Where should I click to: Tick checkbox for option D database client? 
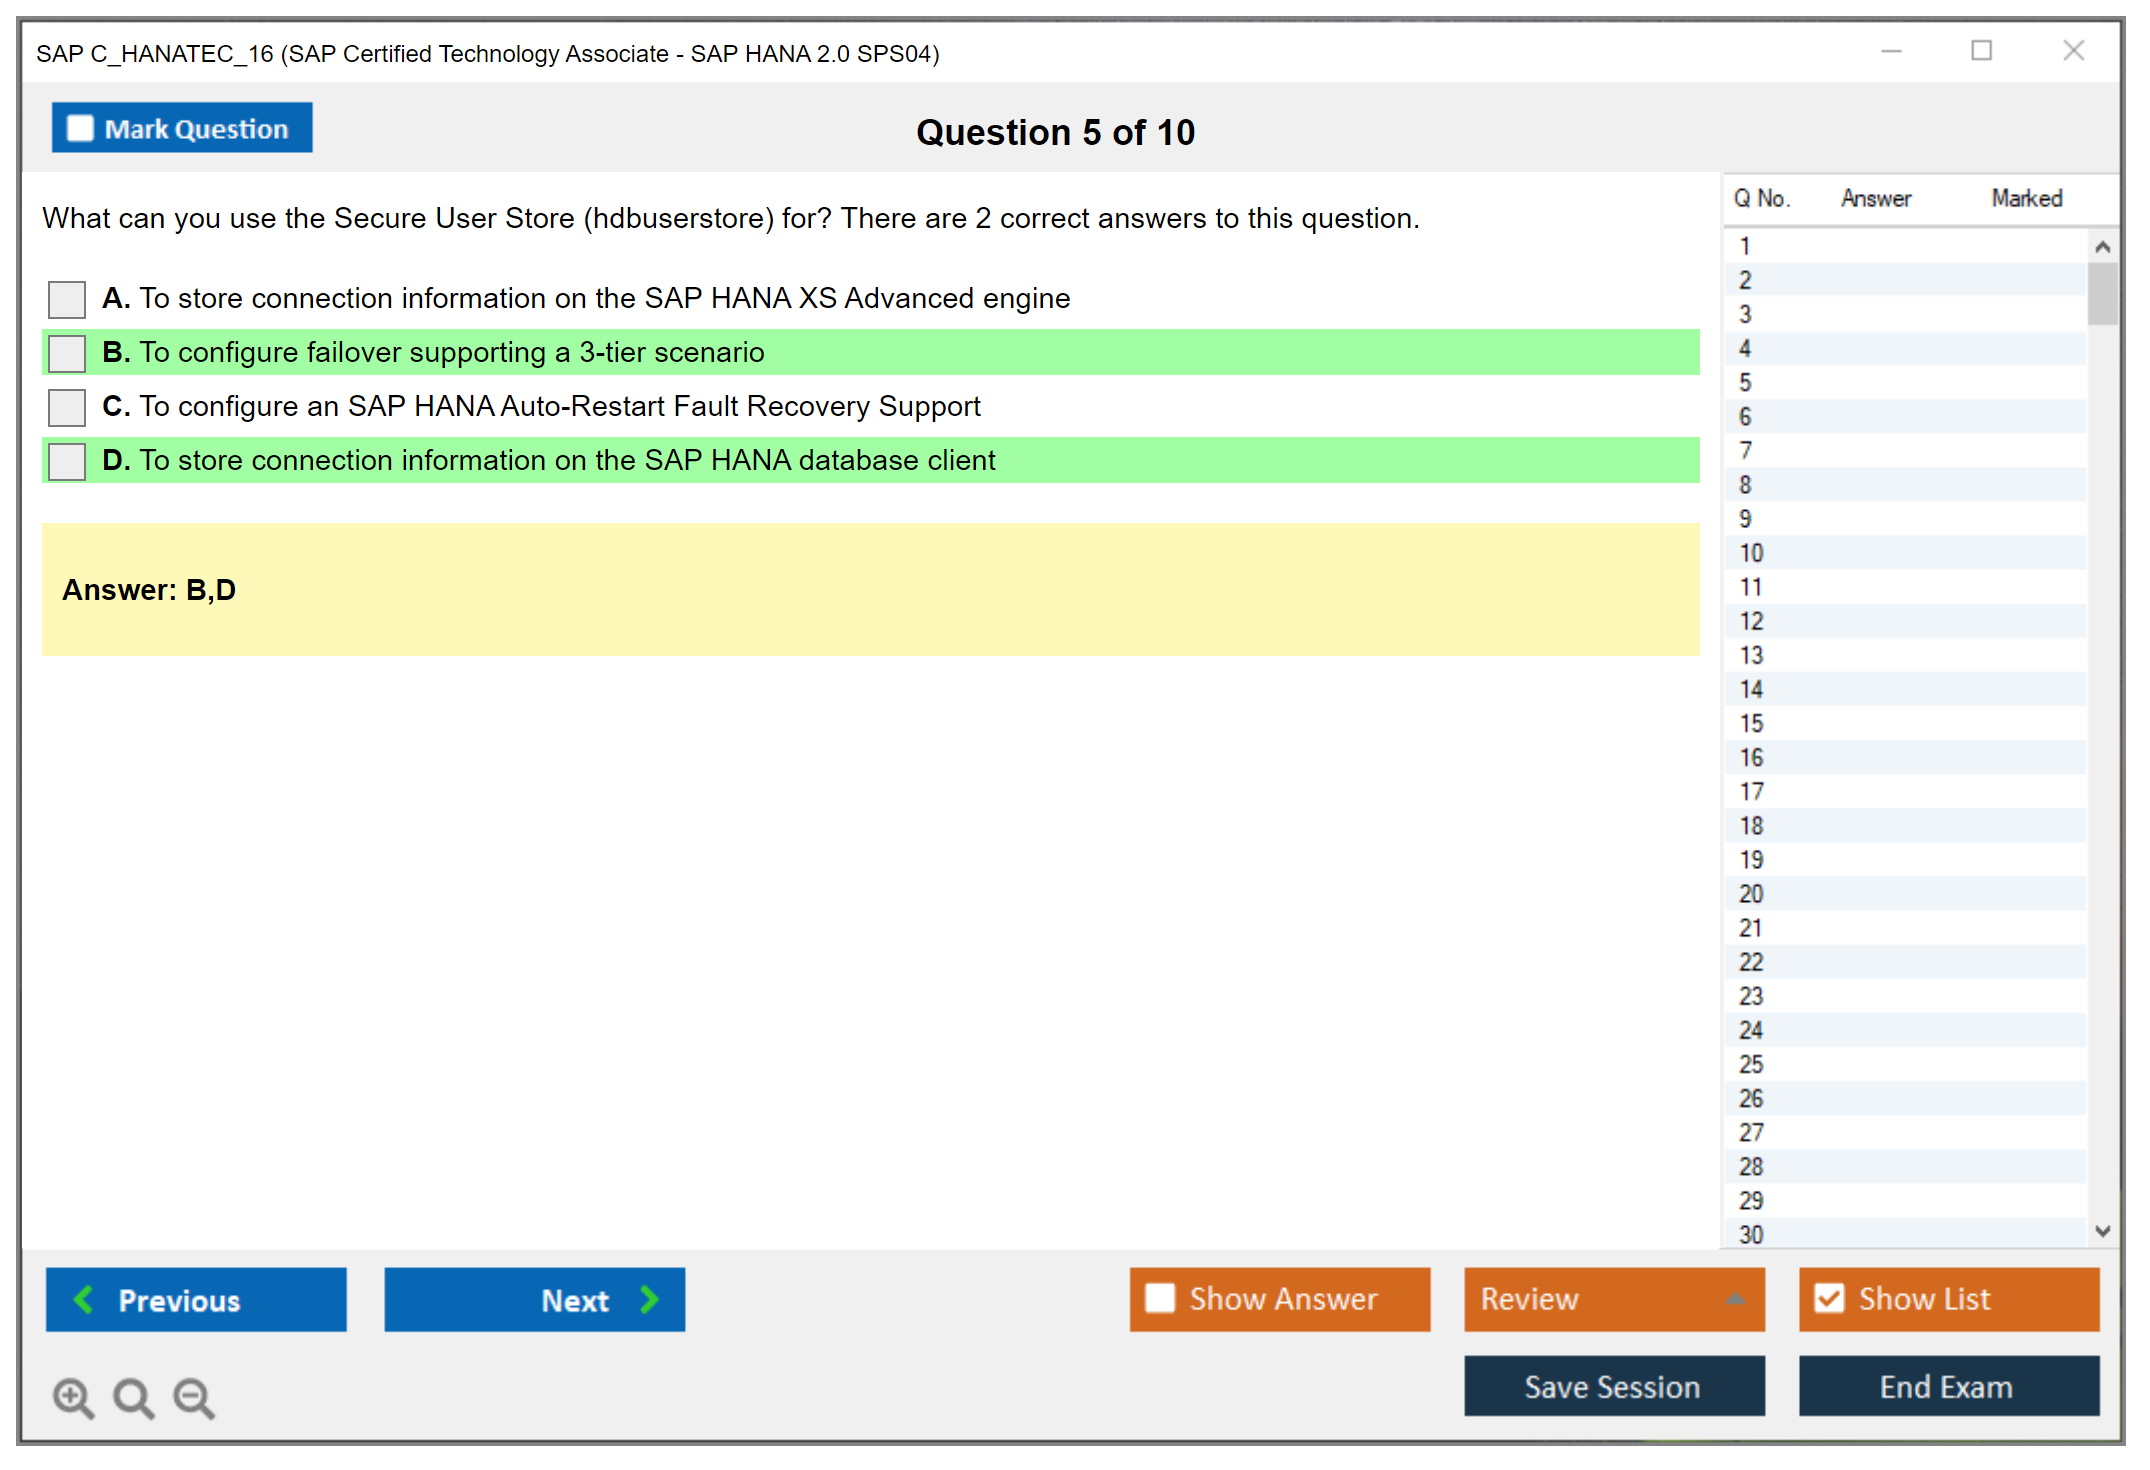pyautogui.click(x=67, y=461)
